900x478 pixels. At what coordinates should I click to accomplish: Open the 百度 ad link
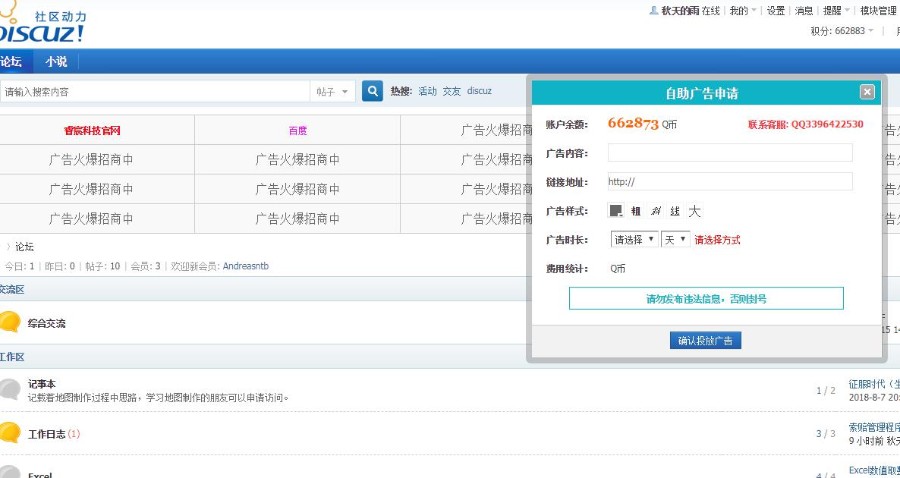(297, 130)
